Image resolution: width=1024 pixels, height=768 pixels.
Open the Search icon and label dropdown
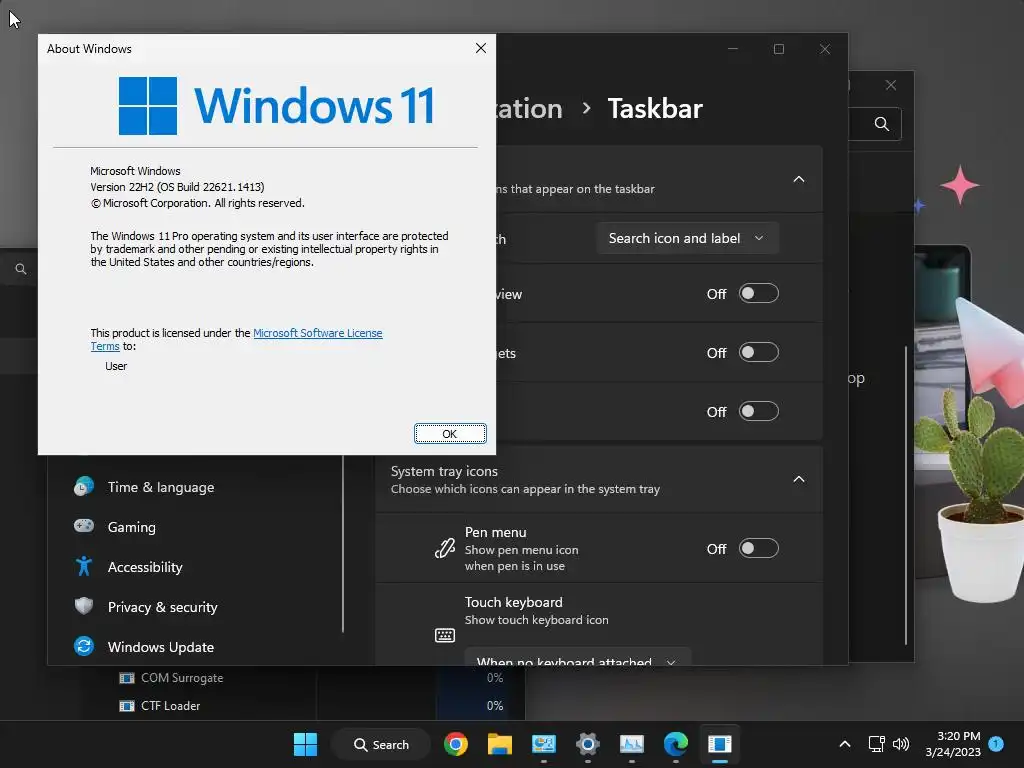tap(686, 238)
